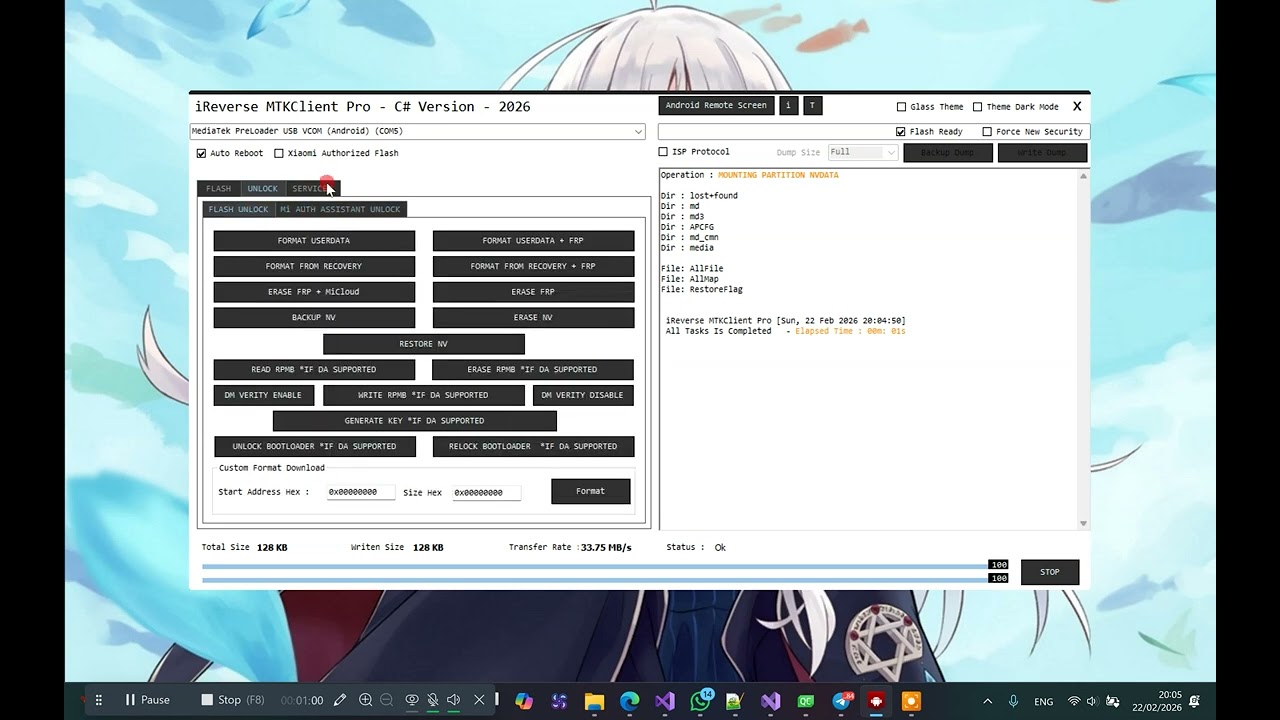
Task: Open File Explorer from the taskbar
Action: [594, 701]
